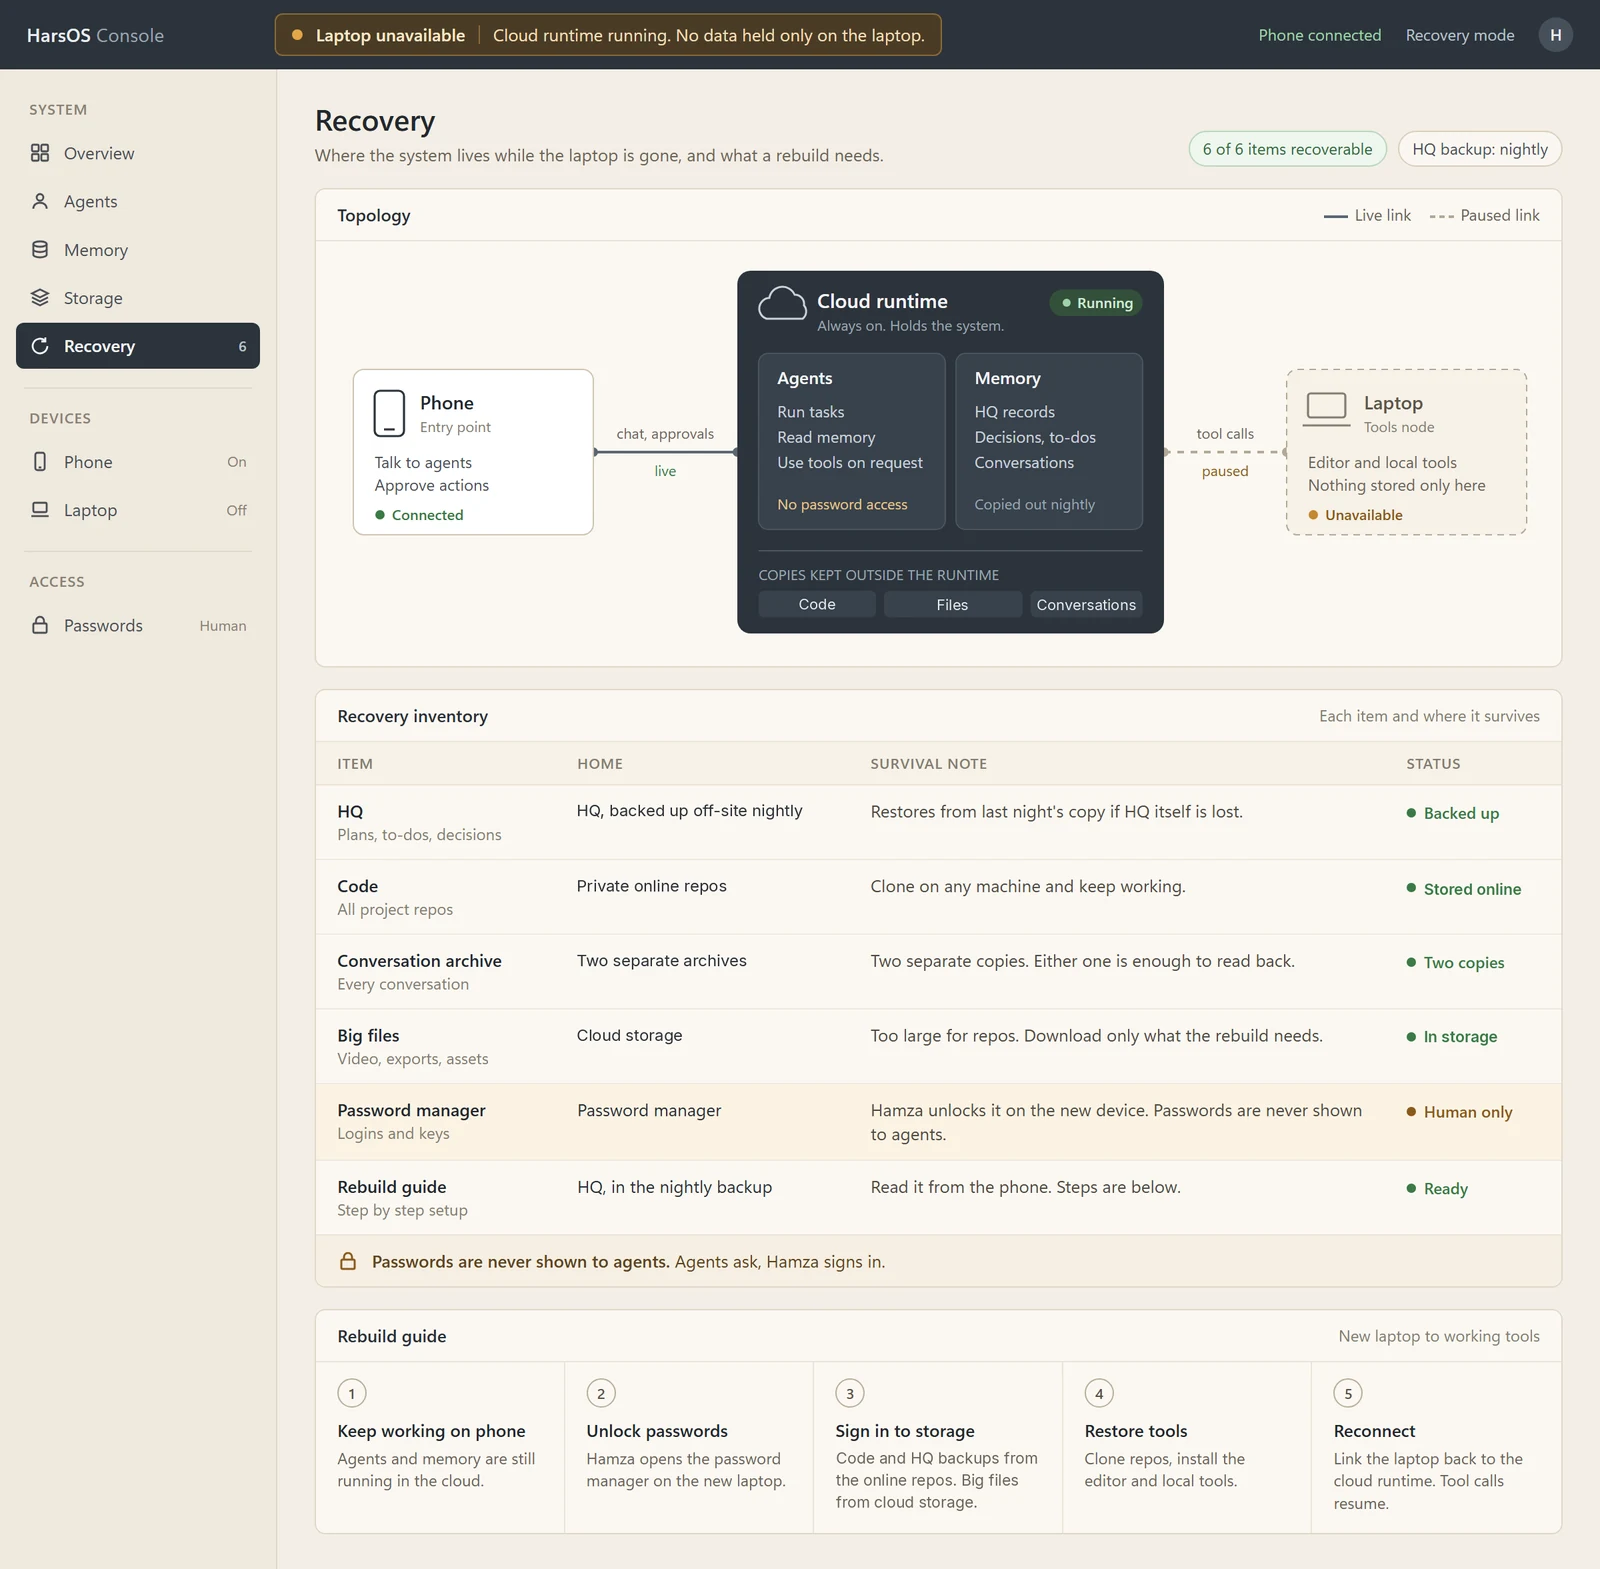Click the Recovery mode link in header
Image resolution: width=1600 pixels, height=1569 pixels.
tap(1459, 35)
